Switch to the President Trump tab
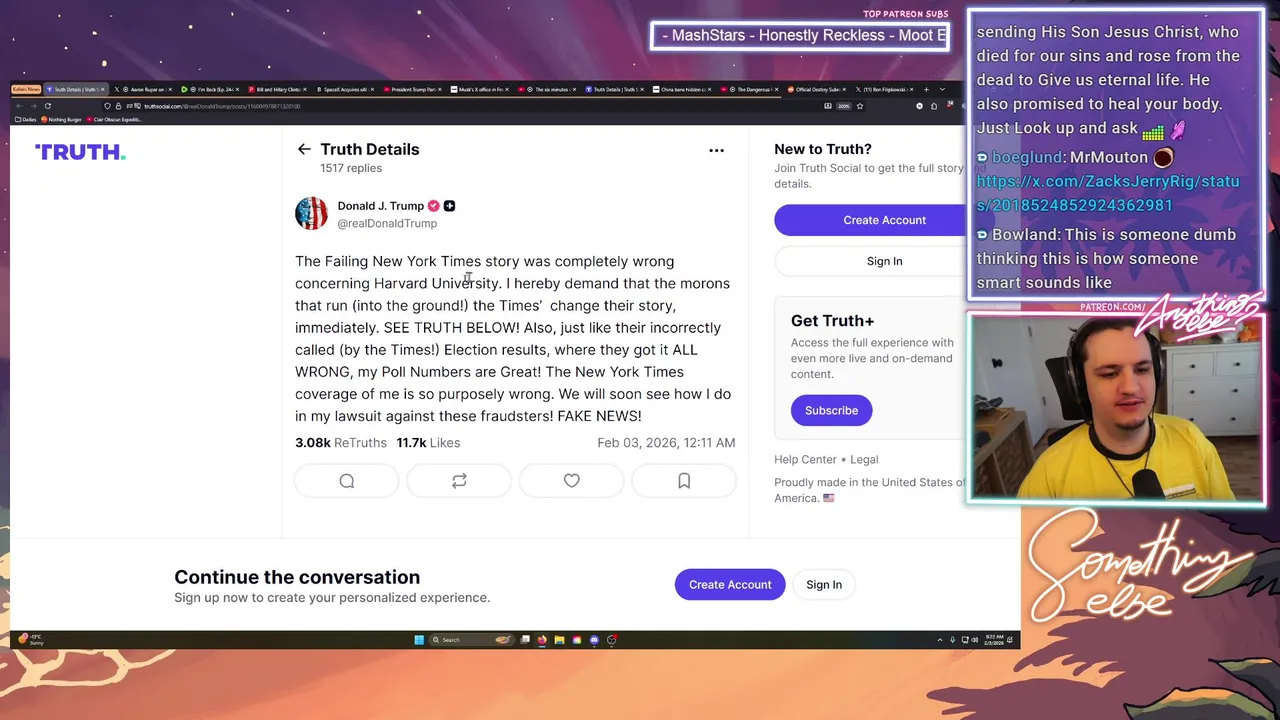The width and height of the screenshot is (1280, 720). point(412,89)
